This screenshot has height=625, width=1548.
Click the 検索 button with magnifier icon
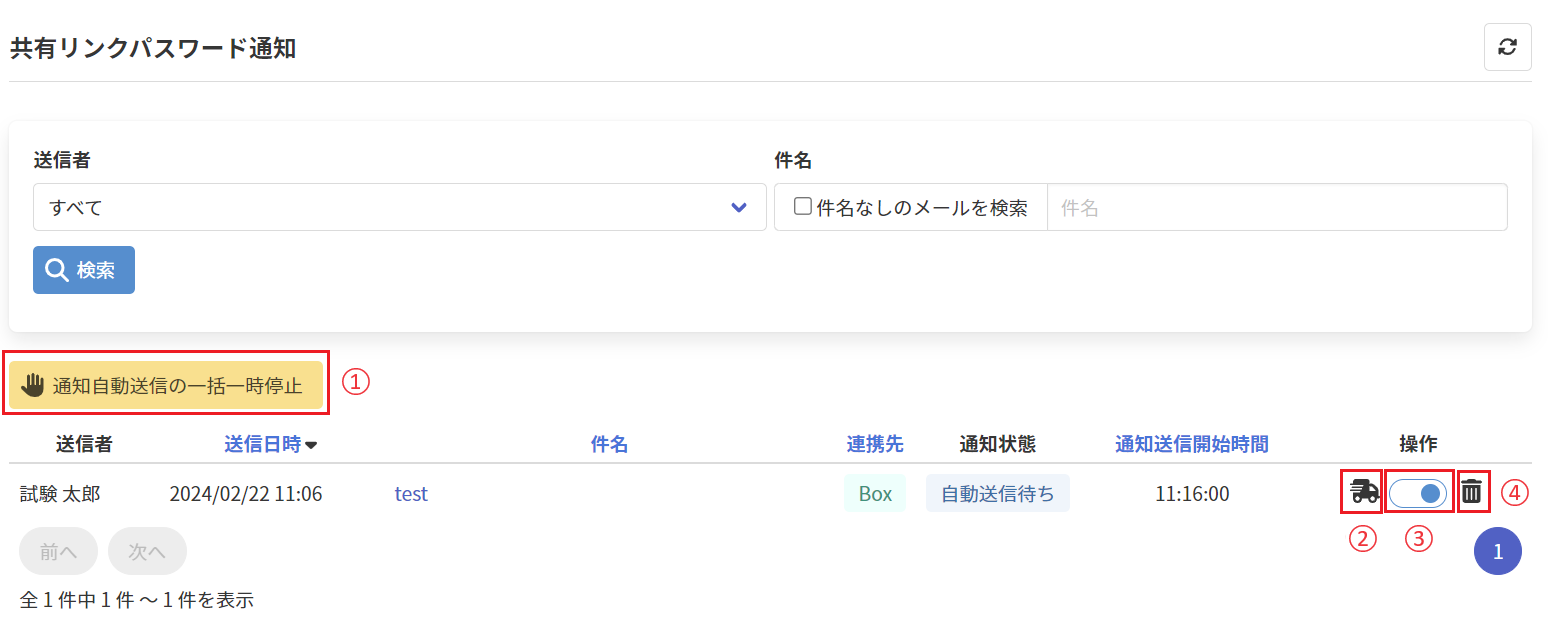point(84,270)
